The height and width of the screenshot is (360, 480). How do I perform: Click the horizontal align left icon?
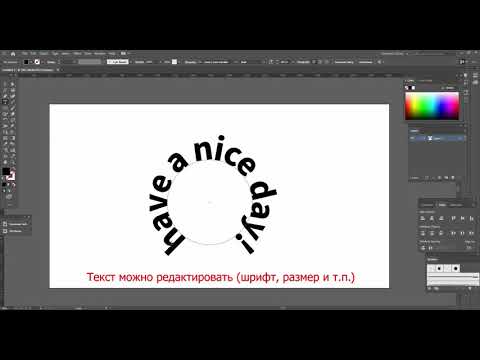pos(423,219)
